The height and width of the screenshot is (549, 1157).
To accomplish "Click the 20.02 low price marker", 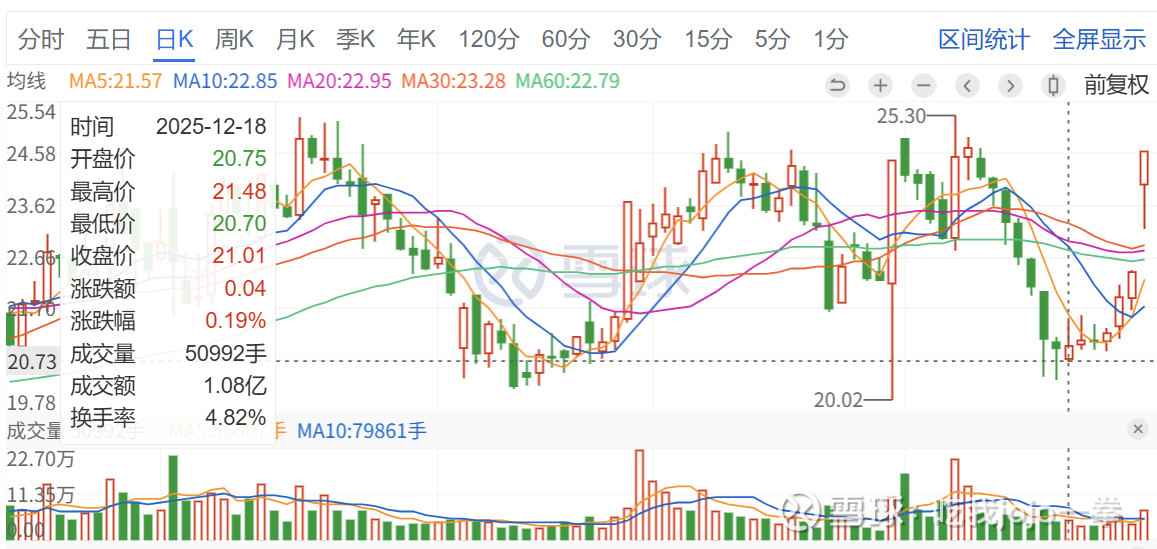I will (839, 400).
